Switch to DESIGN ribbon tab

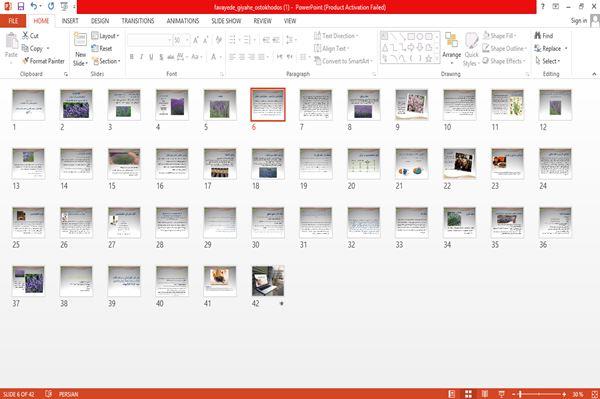click(100, 21)
